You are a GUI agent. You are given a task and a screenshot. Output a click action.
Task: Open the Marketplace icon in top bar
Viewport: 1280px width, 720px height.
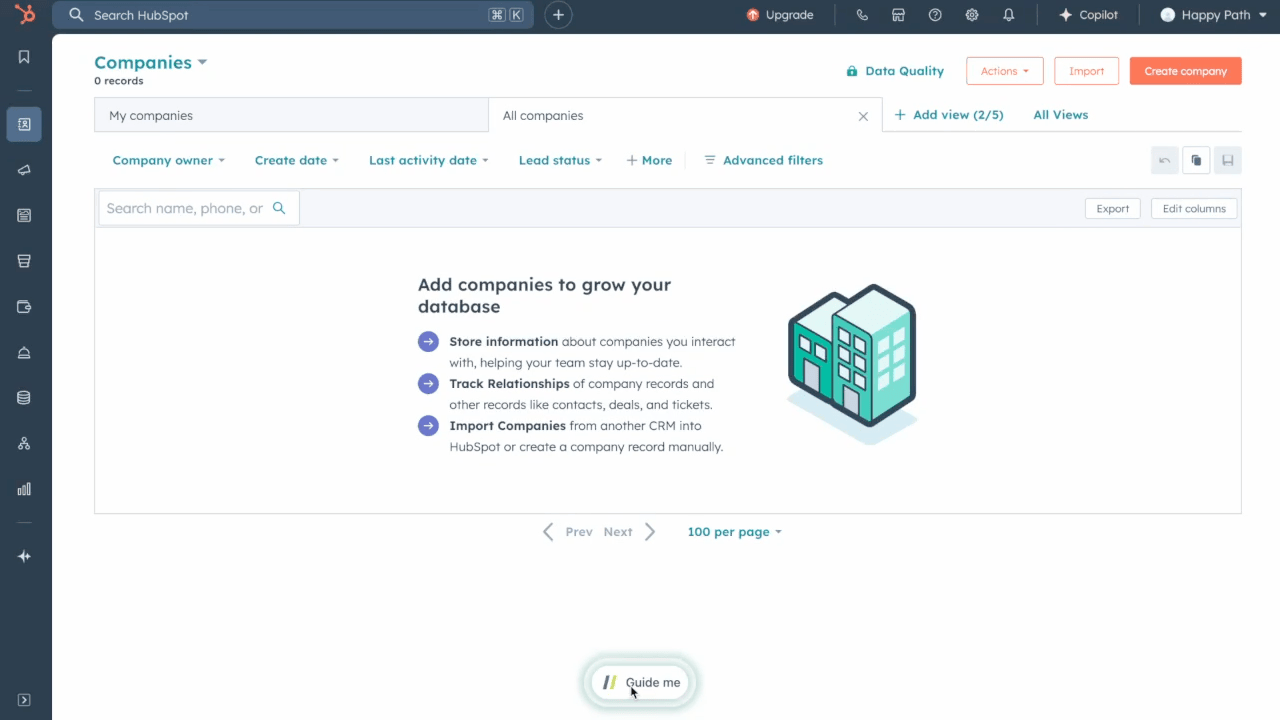pos(898,15)
